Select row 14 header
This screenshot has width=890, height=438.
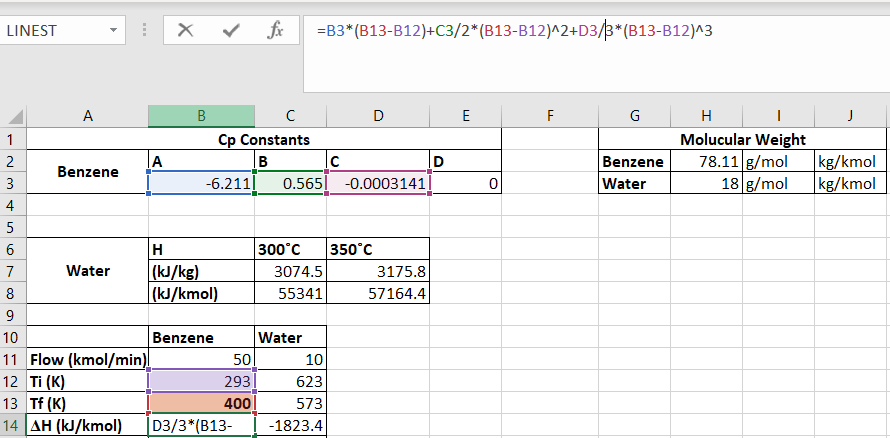tap(12, 425)
